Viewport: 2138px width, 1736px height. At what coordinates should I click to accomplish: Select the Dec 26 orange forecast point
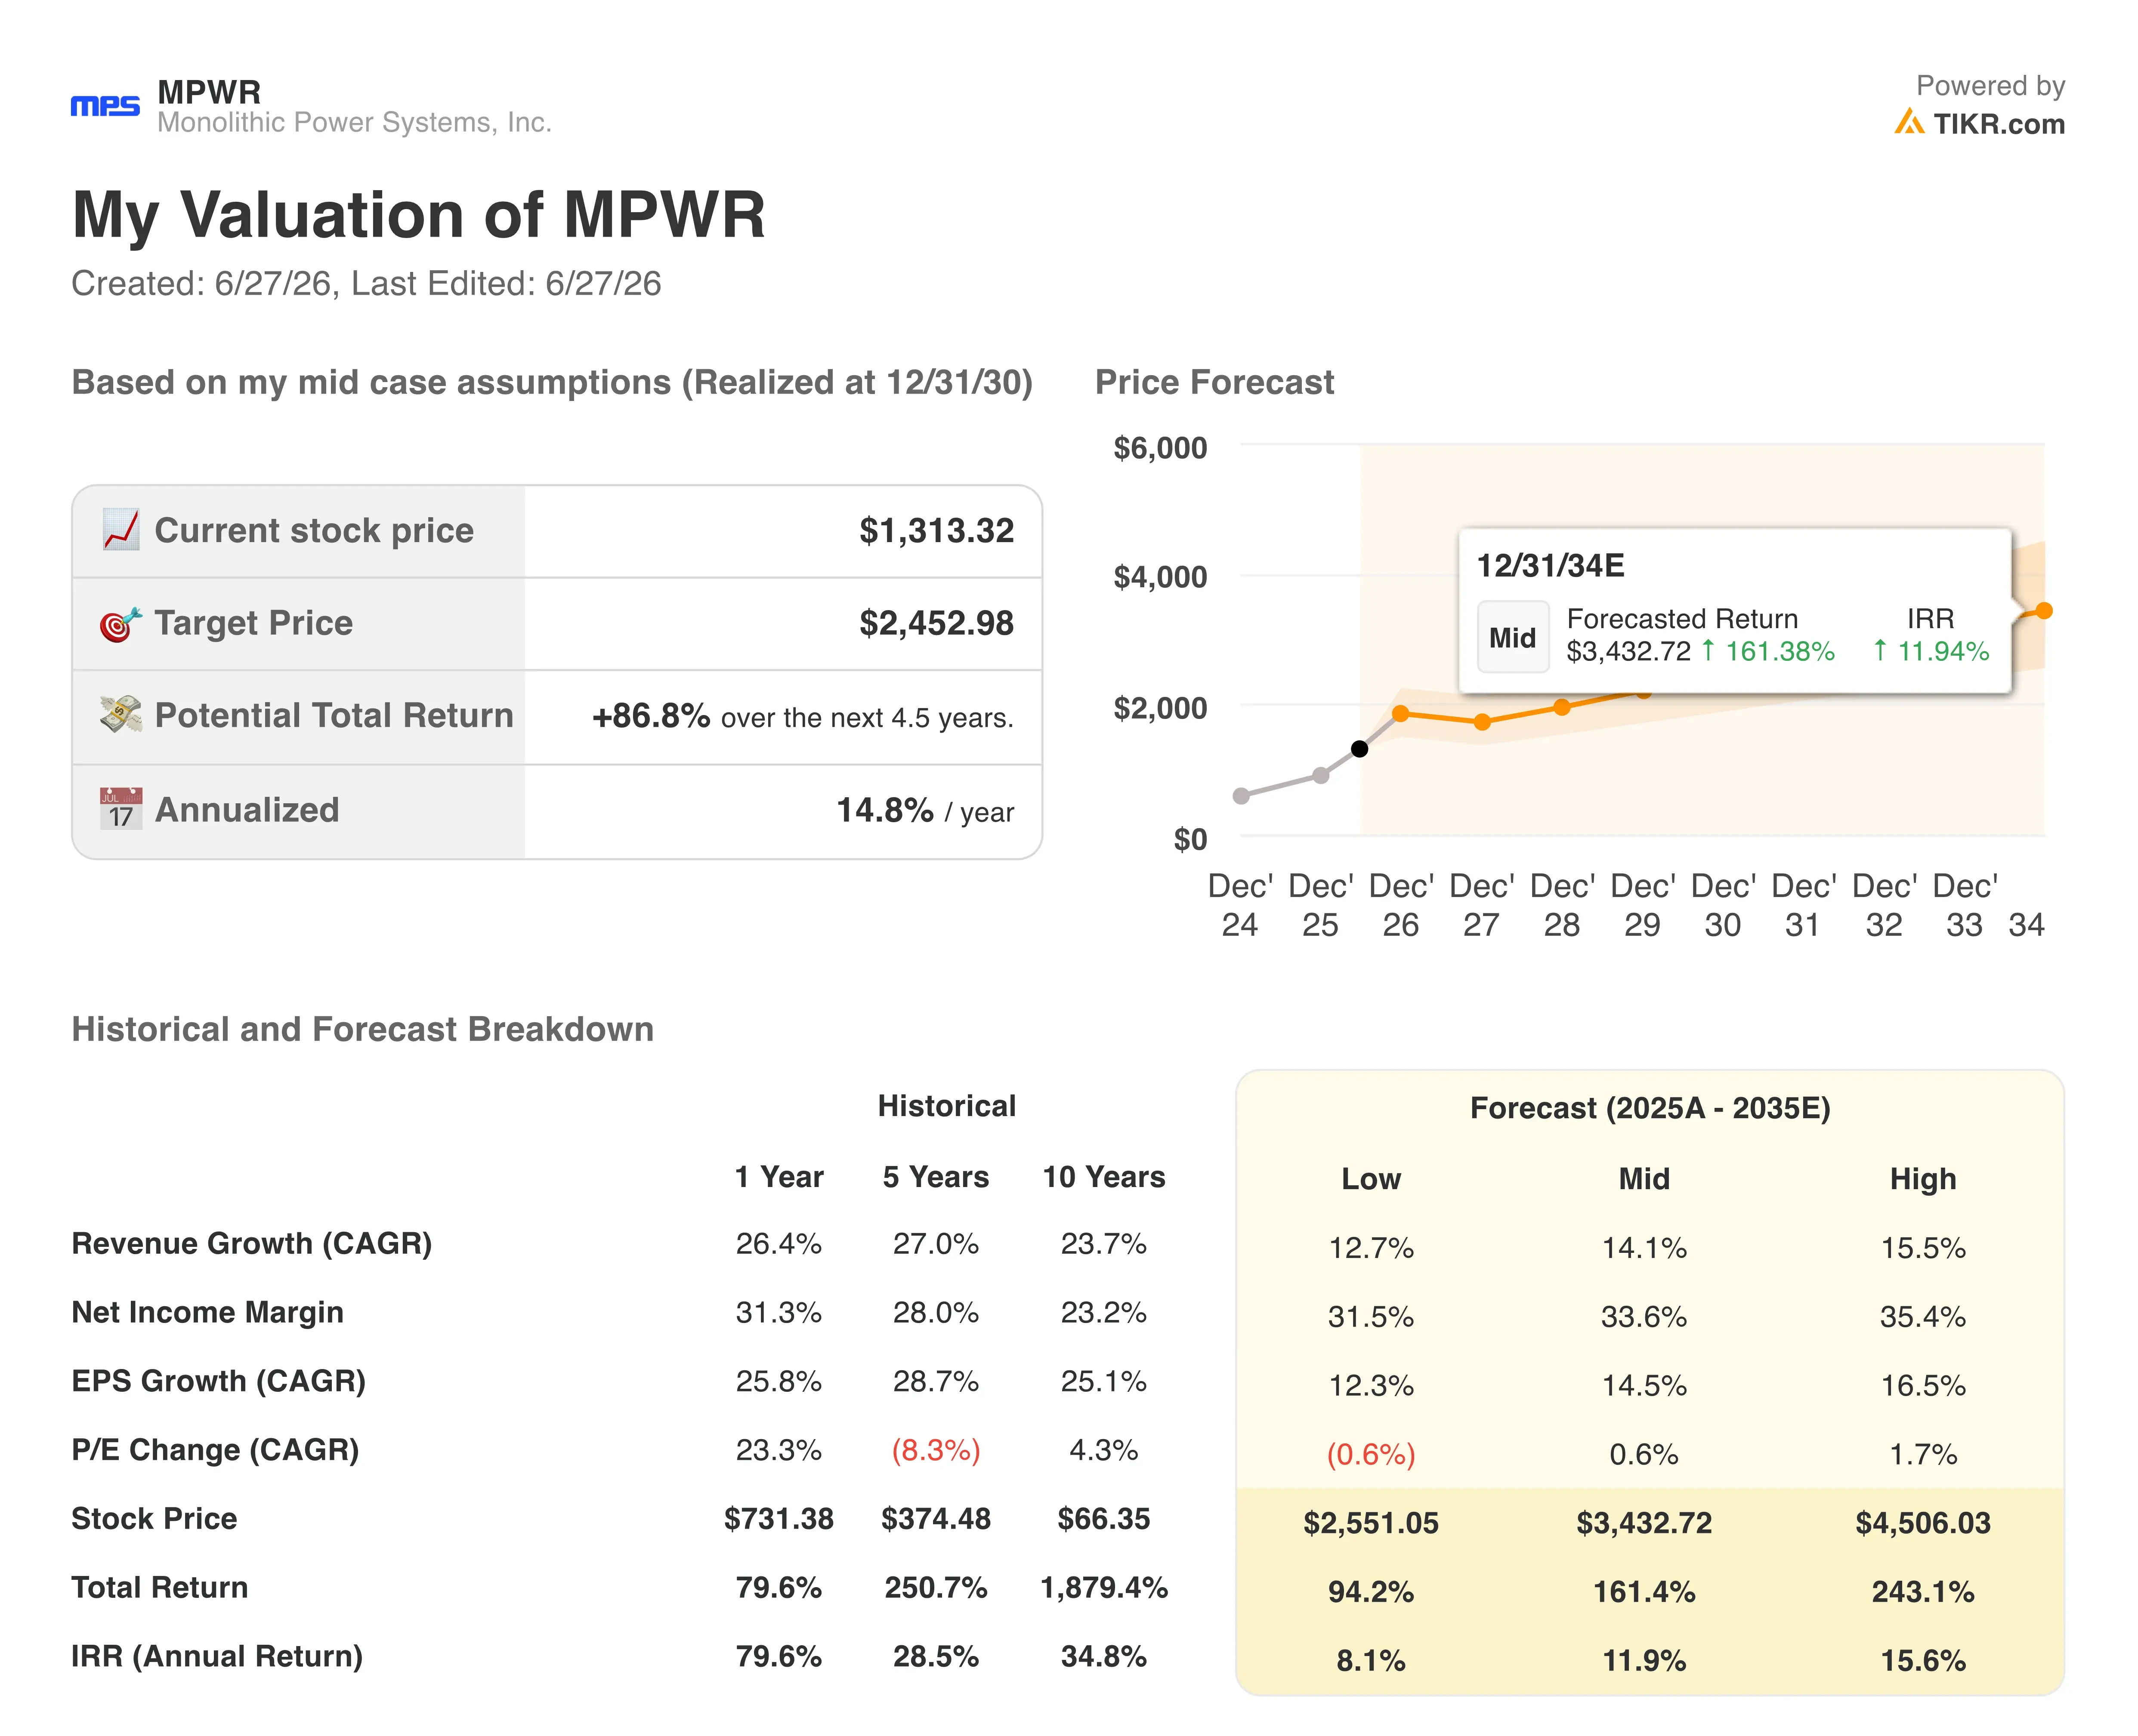[1401, 714]
